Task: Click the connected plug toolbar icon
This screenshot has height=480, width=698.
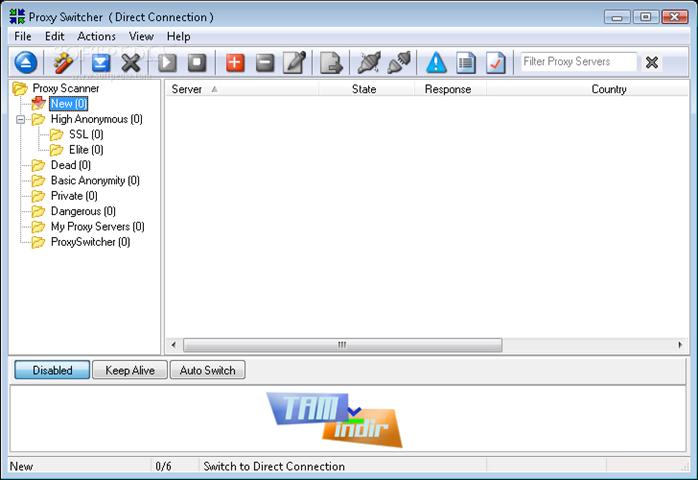Action: (399, 62)
